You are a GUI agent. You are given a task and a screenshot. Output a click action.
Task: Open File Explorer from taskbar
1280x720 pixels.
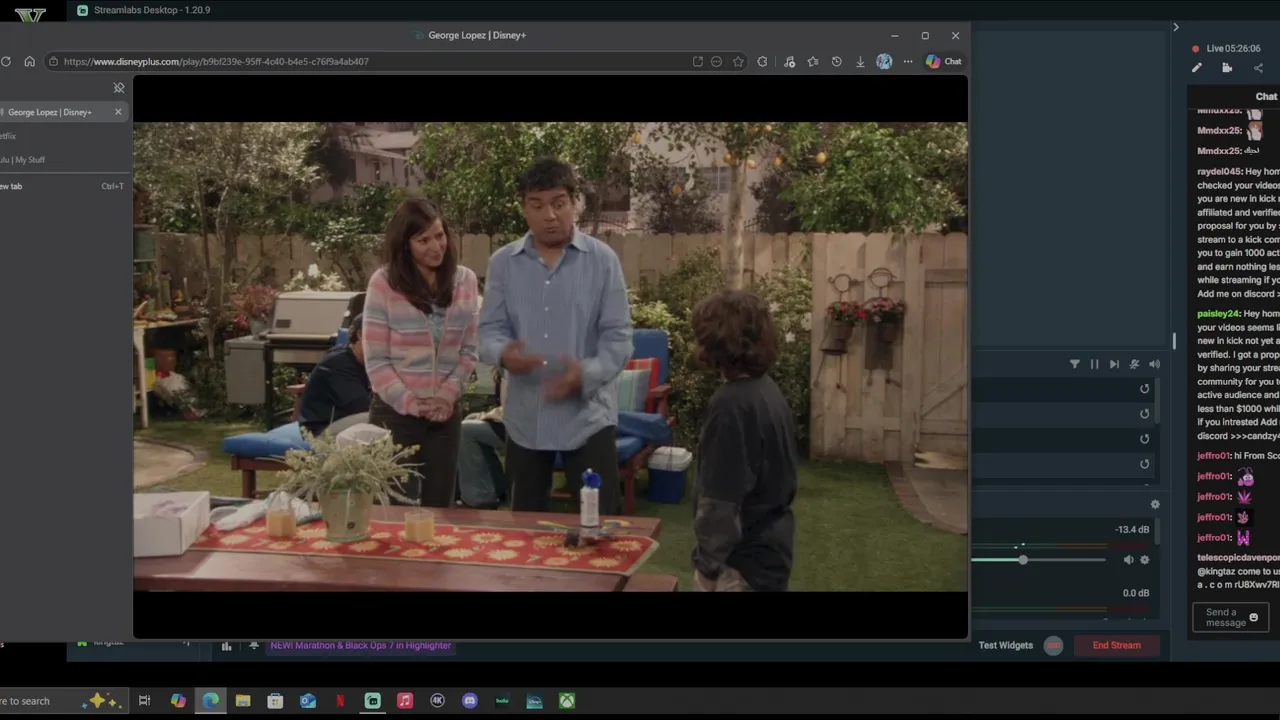tap(243, 701)
